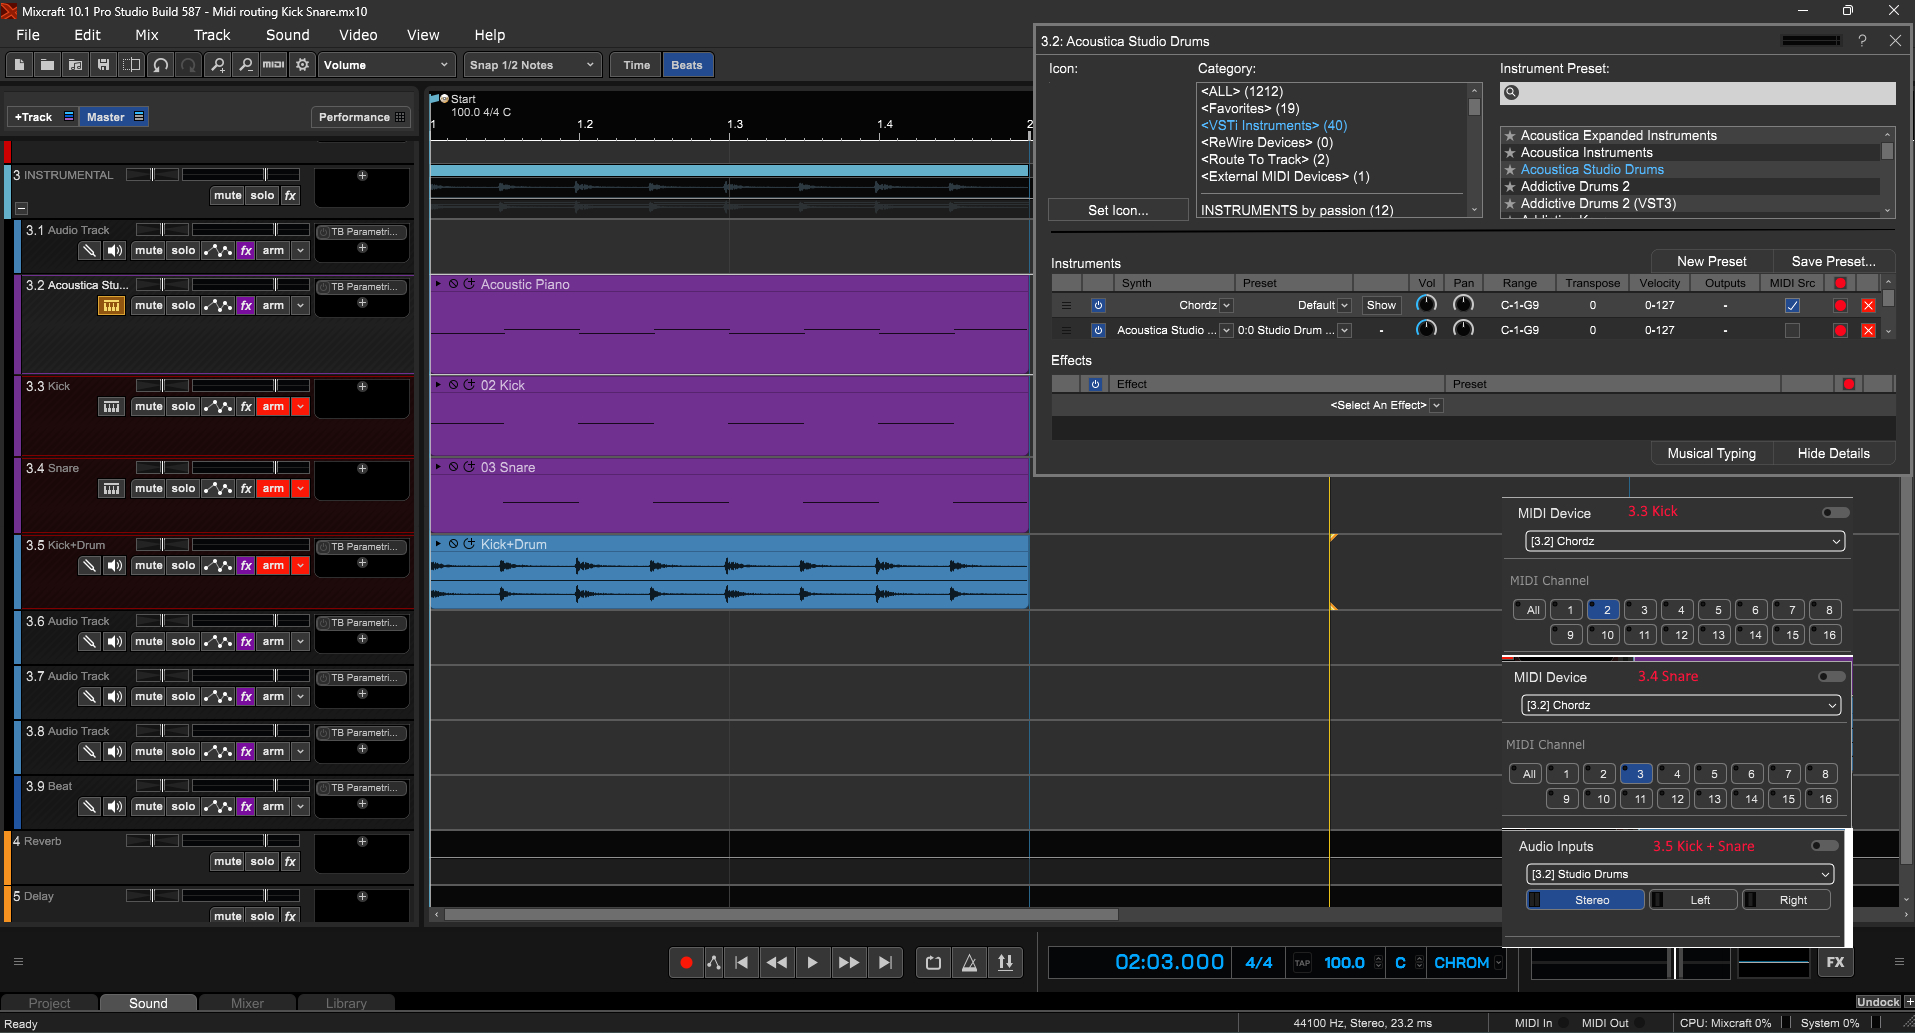Open MIDI Device dropdown for 3.3 Kick
Screen dimensions: 1915x1033
(1685, 541)
